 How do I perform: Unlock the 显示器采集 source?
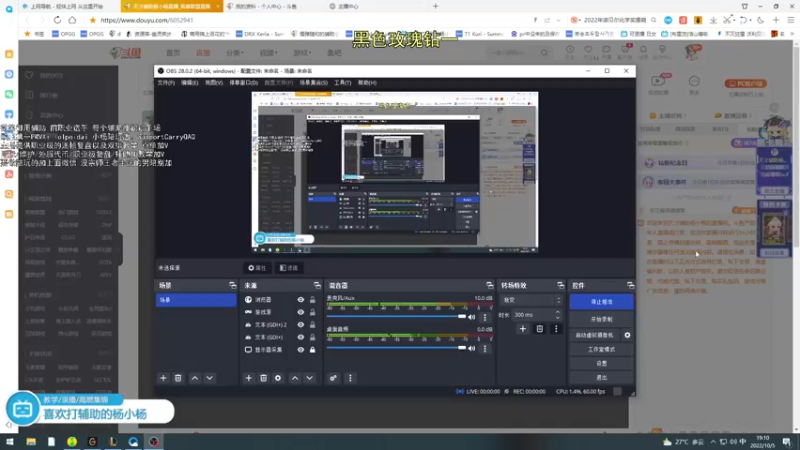(312, 349)
